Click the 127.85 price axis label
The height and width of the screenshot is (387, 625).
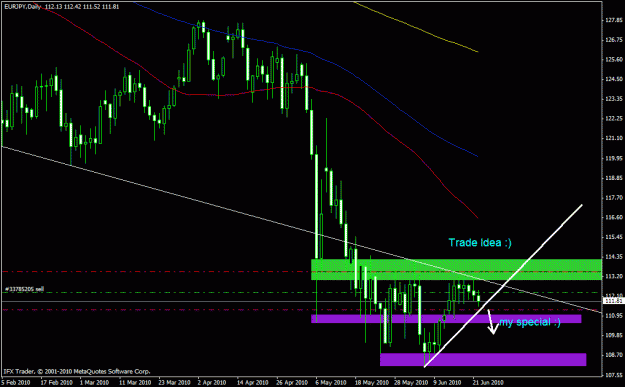614,20
